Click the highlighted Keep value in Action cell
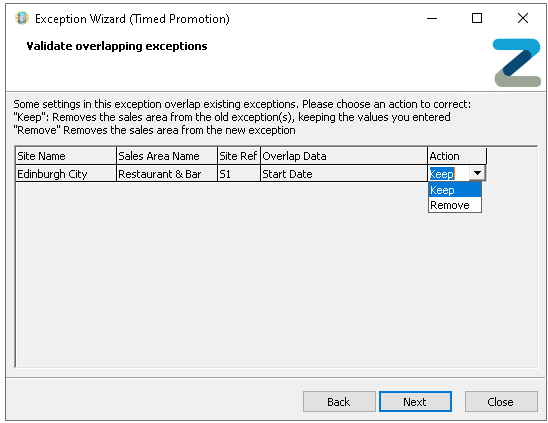548x423 pixels. (x=442, y=174)
